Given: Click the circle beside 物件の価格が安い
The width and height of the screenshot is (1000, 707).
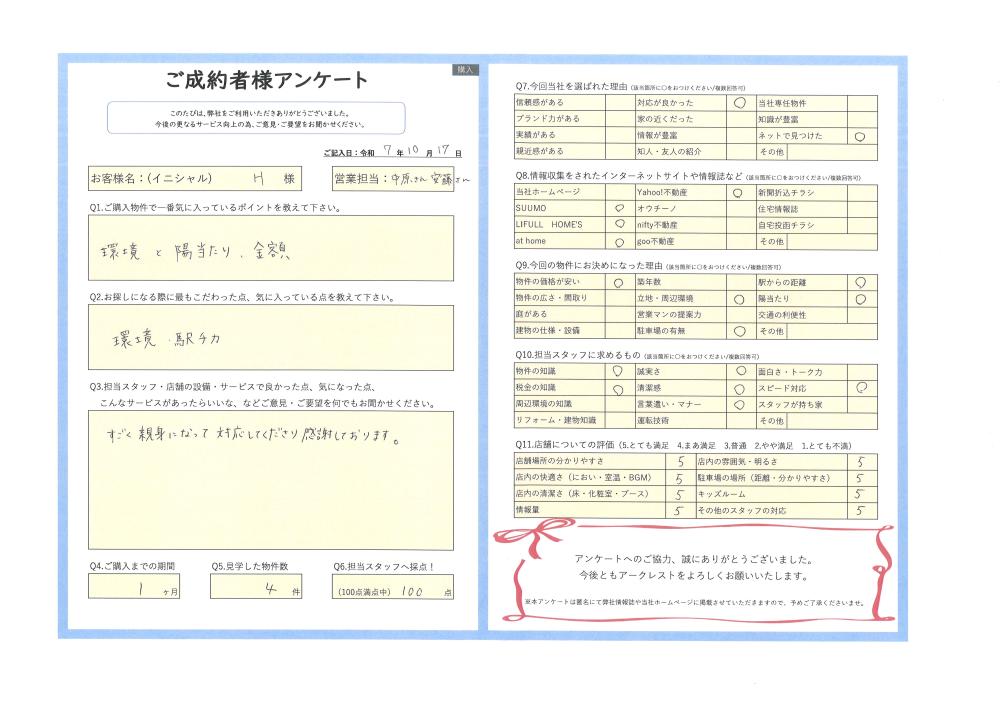Looking at the screenshot, I should (x=618, y=283).
